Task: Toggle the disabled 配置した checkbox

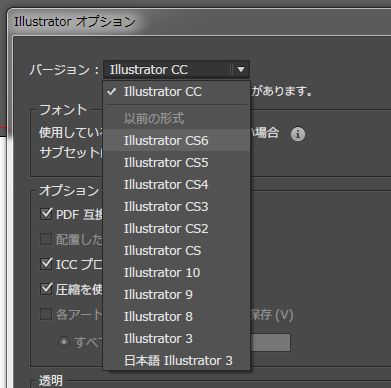Action: point(46,239)
